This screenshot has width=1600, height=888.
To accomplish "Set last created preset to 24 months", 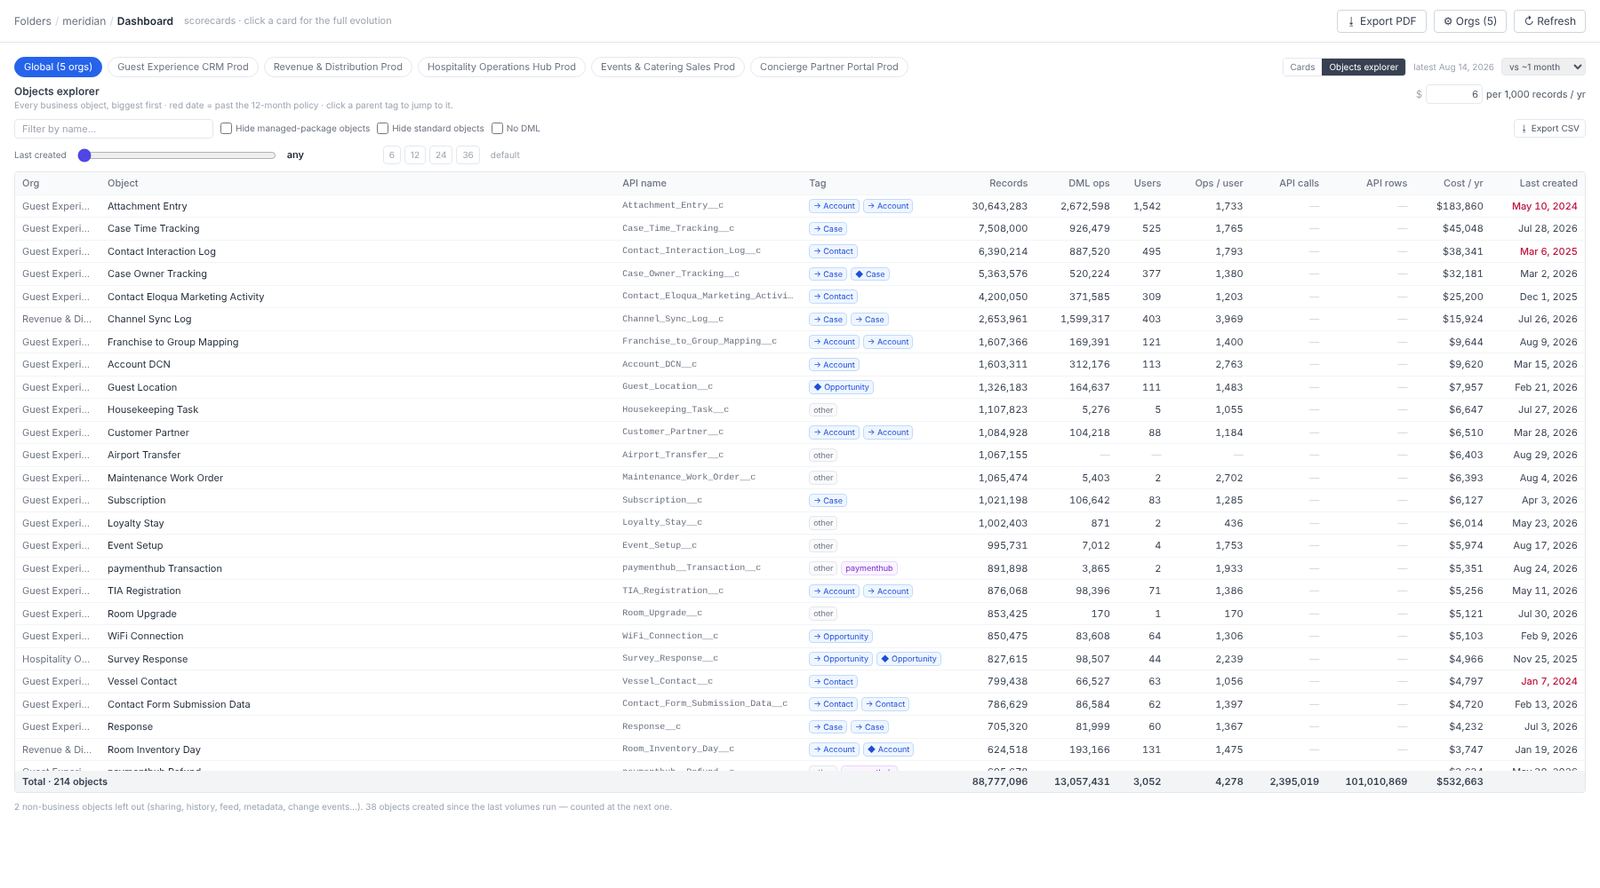I will tap(441, 155).
